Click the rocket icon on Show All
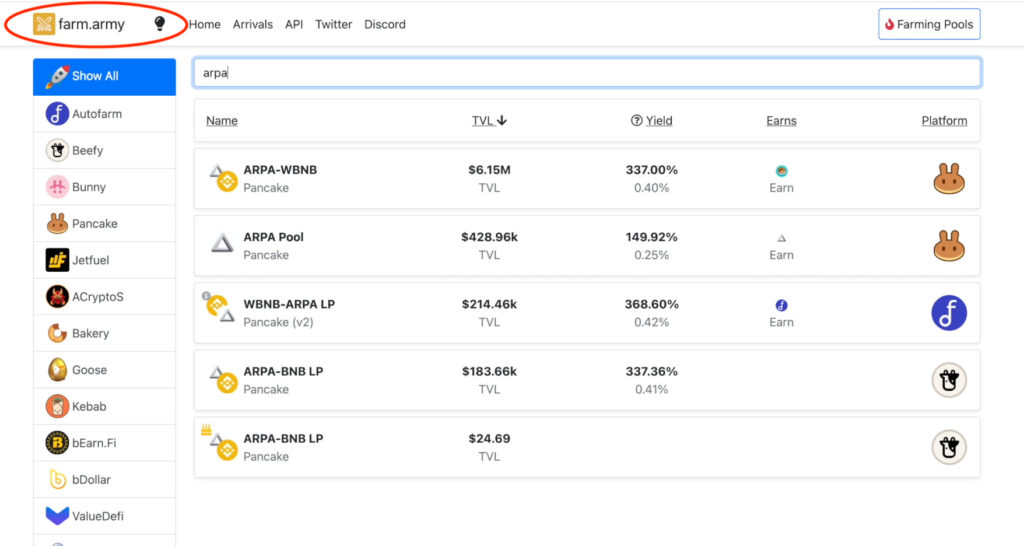This screenshot has height=546, width=1024. pyautogui.click(x=57, y=76)
